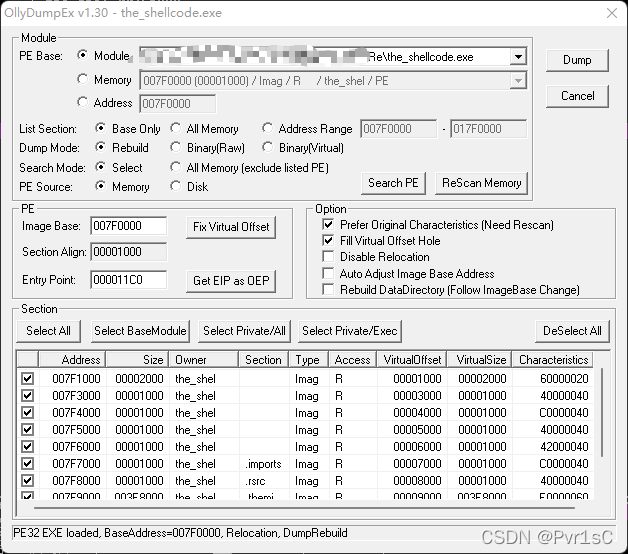Sort by Section column header
Image resolution: width=628 pixels, height=554 pixels.
tap(264, 360)
